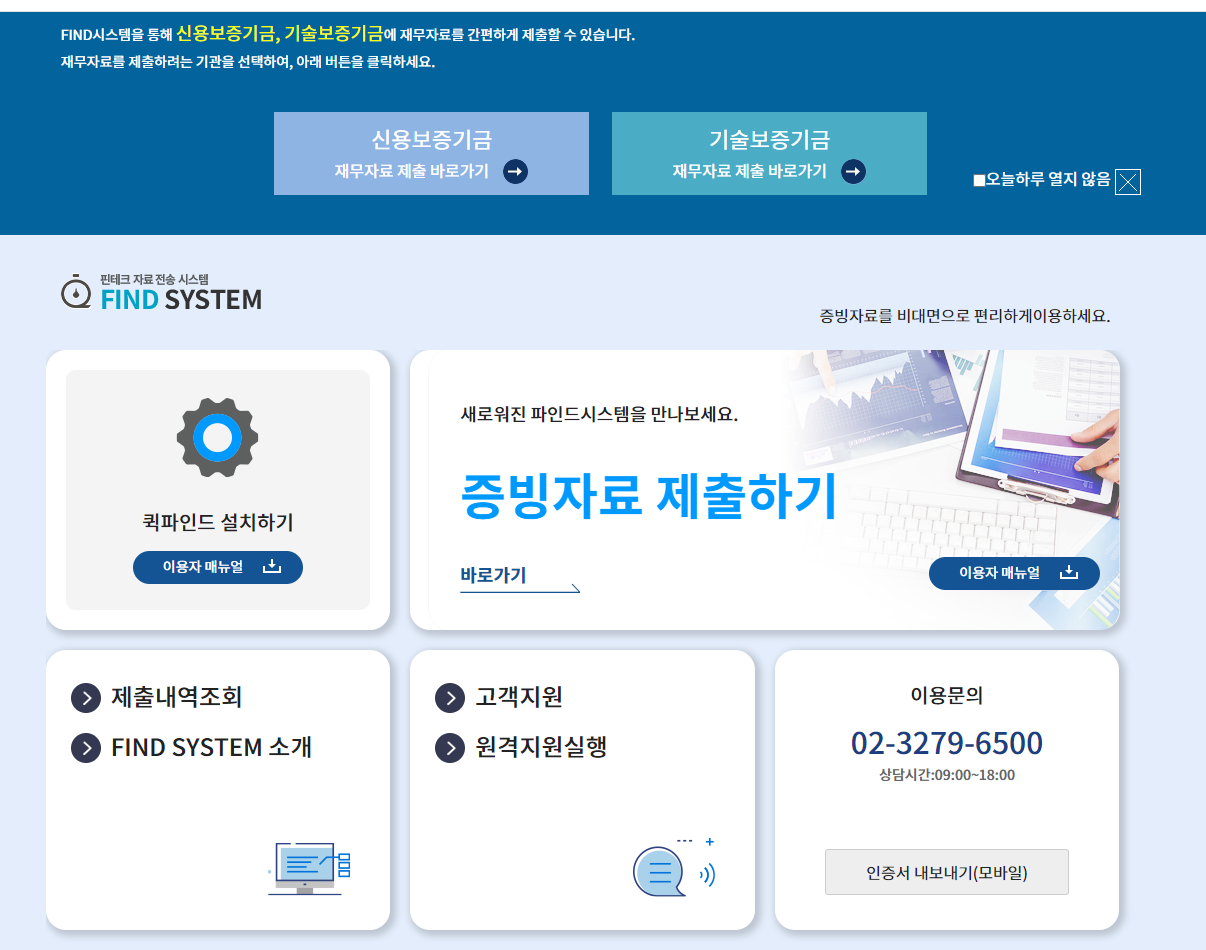Viewport: 1206px width, 950px height.
Task: Click arrow icon in 신용보증기금 banner button
Action: click(515, 172)
